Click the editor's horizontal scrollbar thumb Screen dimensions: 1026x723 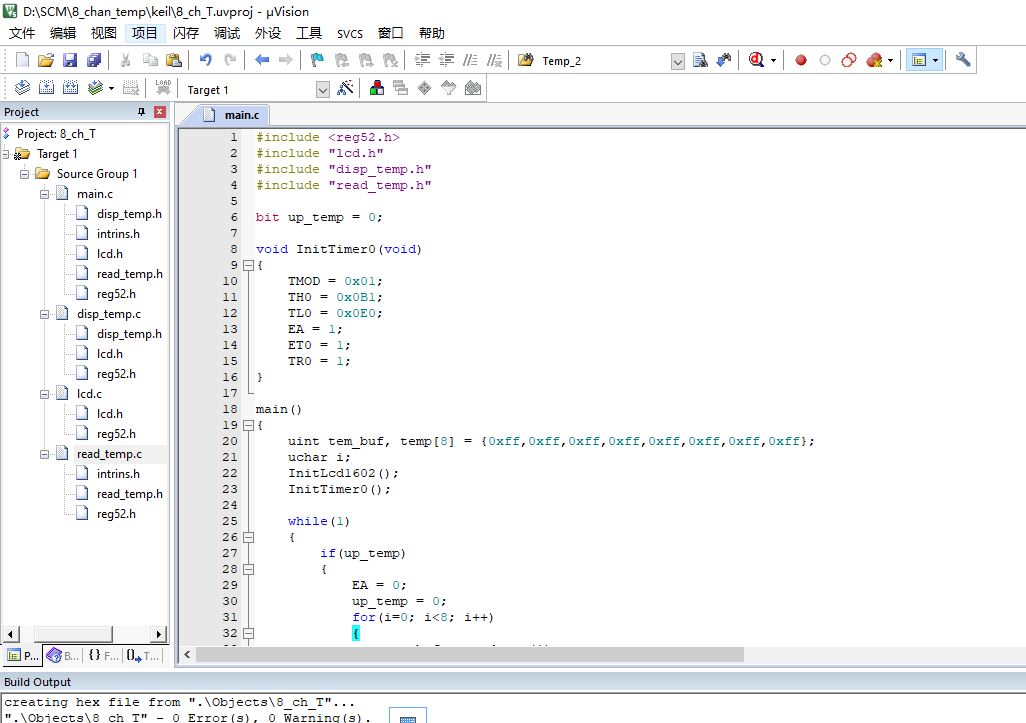(x=470, y=654)
